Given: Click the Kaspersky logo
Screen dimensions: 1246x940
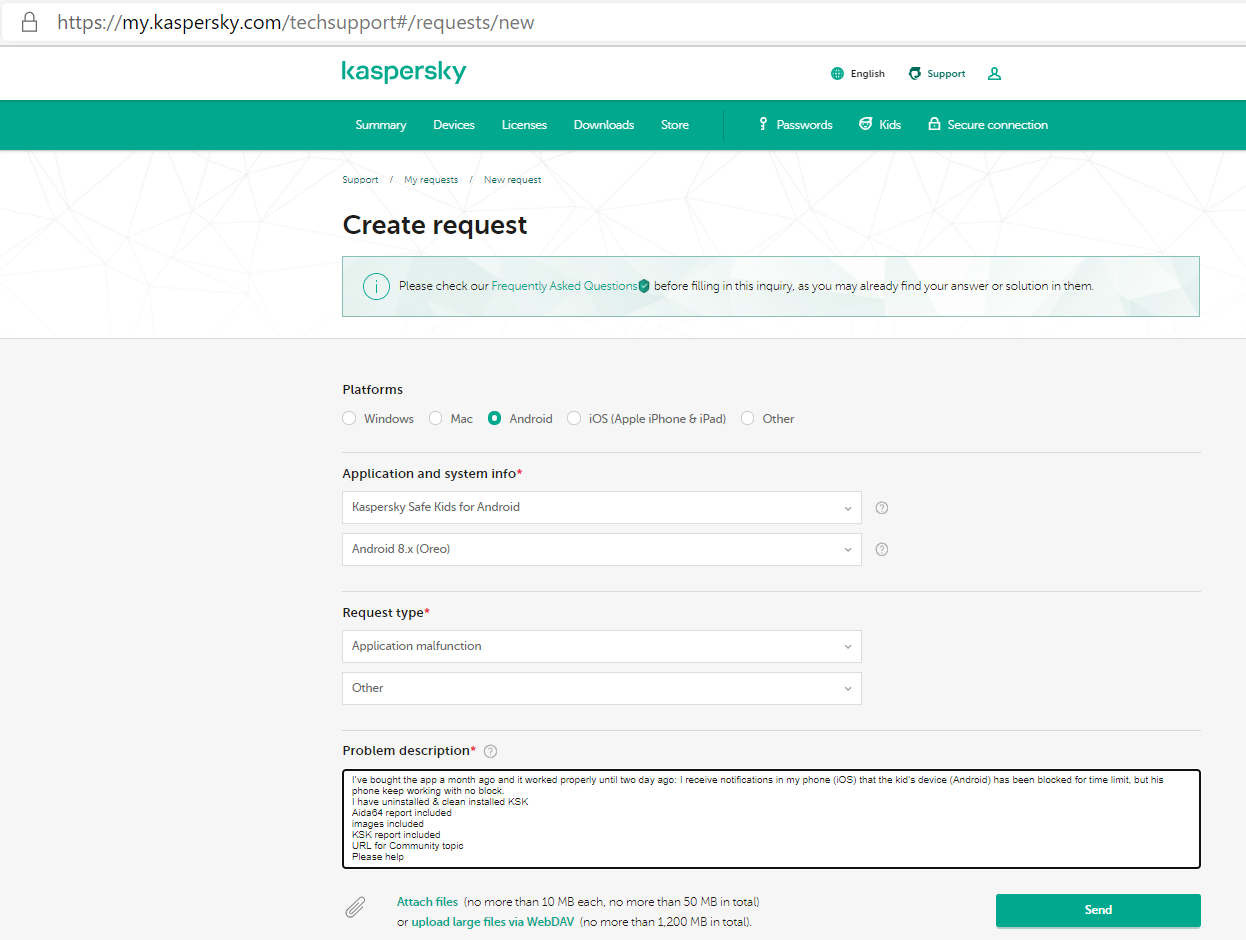Looking at the screenshot, I should (404, 72).
